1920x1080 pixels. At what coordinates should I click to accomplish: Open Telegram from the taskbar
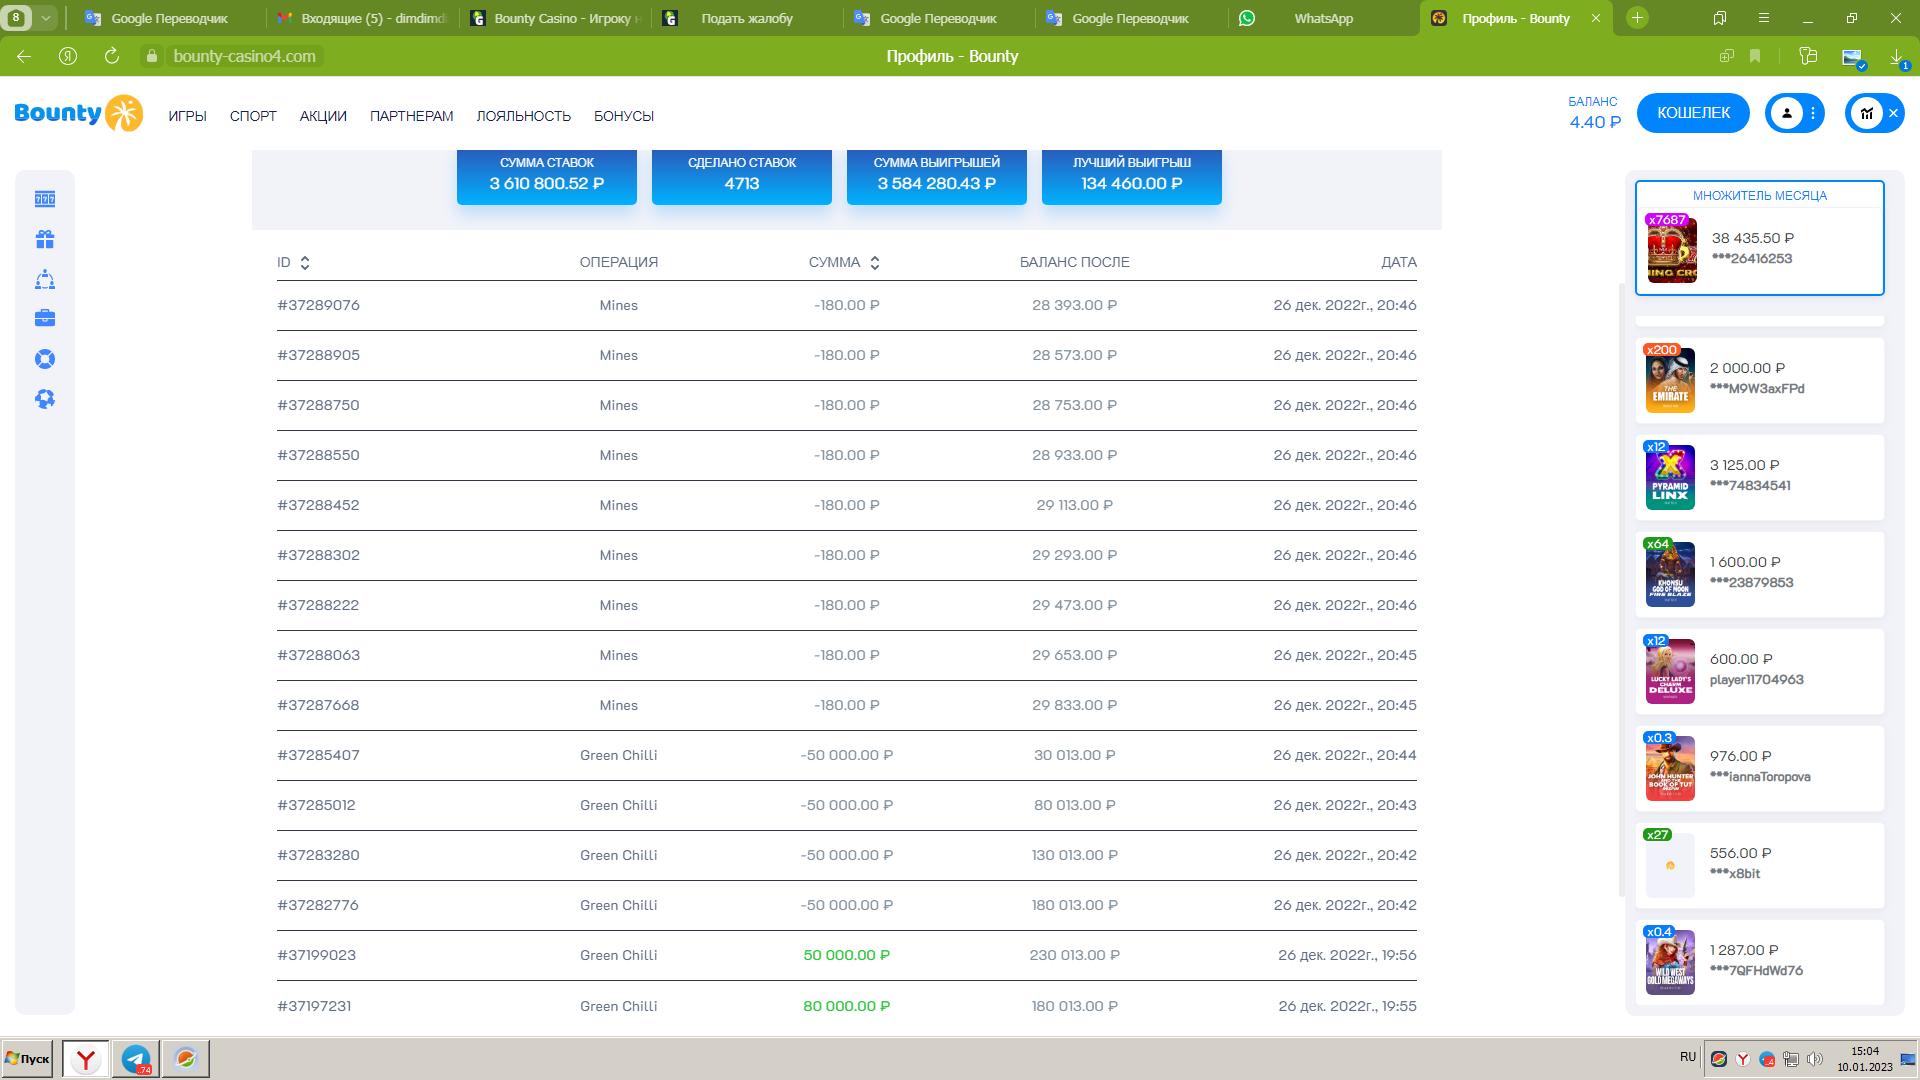135,1059
